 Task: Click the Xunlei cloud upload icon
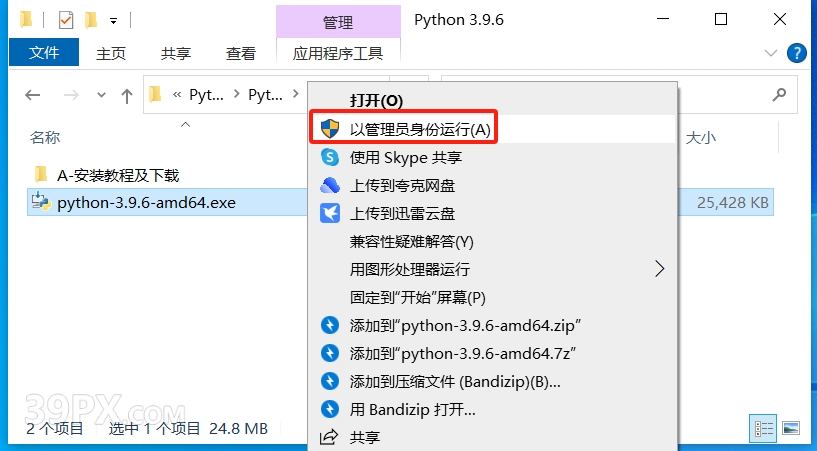pos(330,213)
